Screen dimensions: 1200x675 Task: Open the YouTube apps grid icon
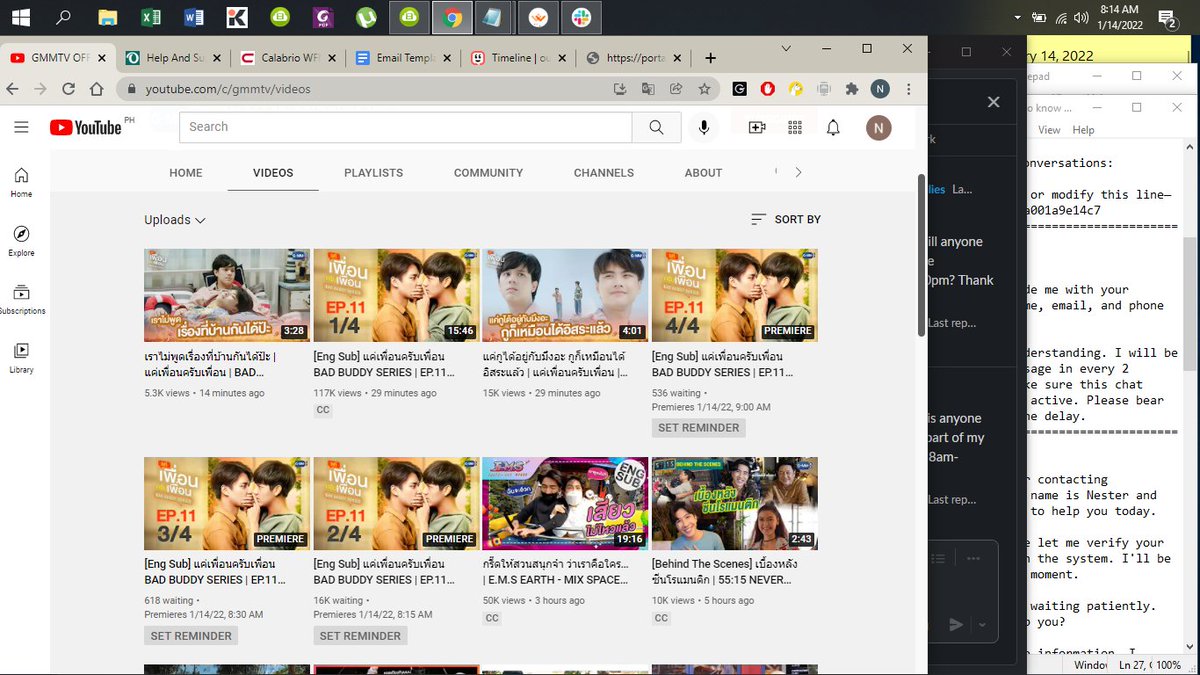point(796,127)
